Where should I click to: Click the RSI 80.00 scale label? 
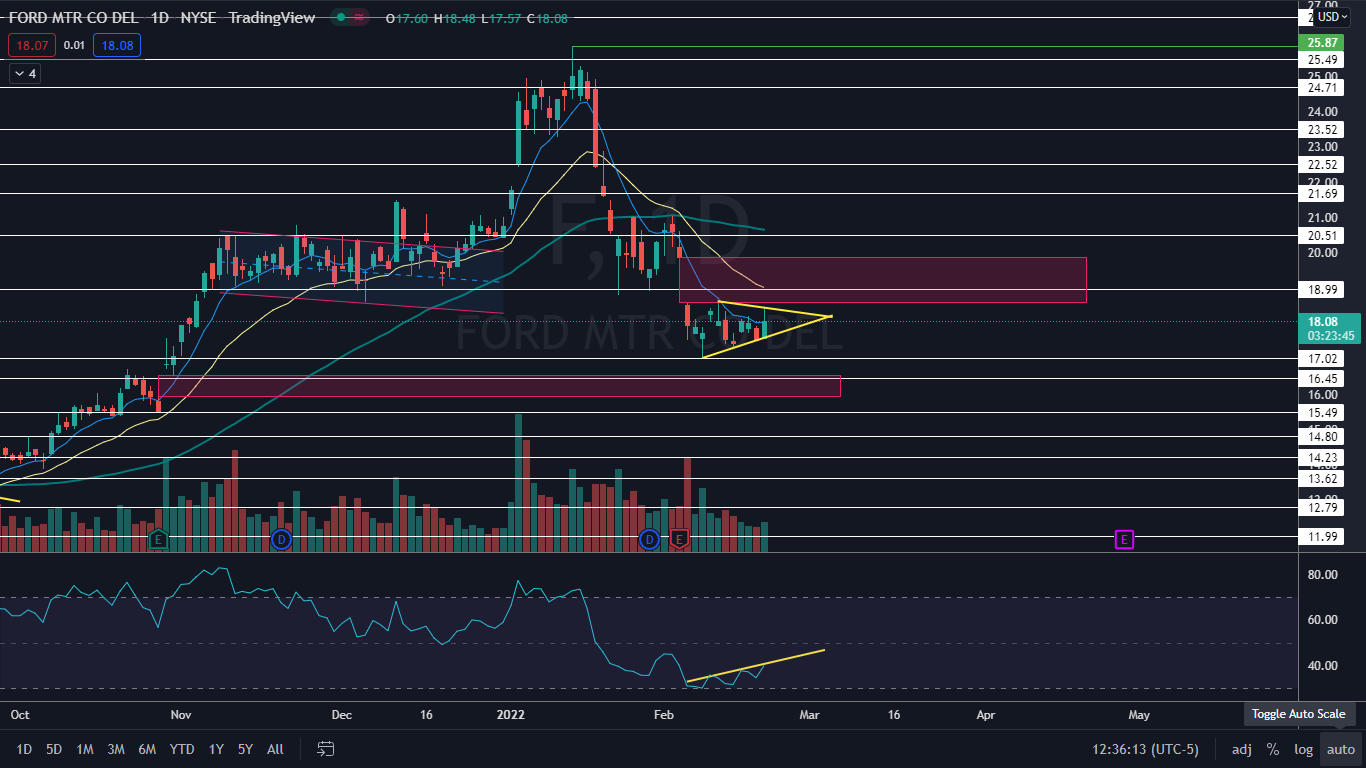[1322, 574]
